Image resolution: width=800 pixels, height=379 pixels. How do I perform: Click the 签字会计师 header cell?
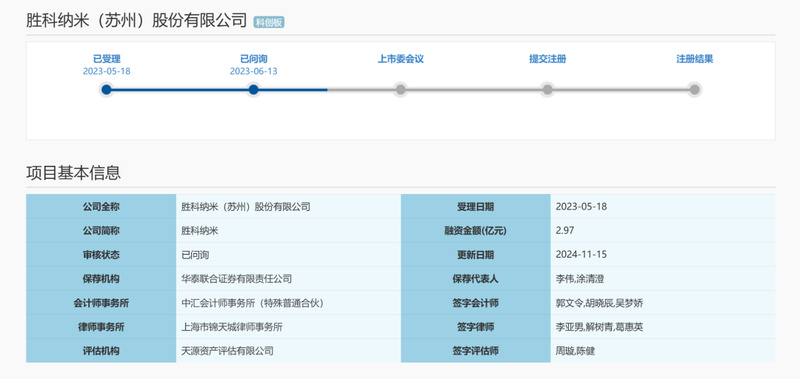[476, 302]
